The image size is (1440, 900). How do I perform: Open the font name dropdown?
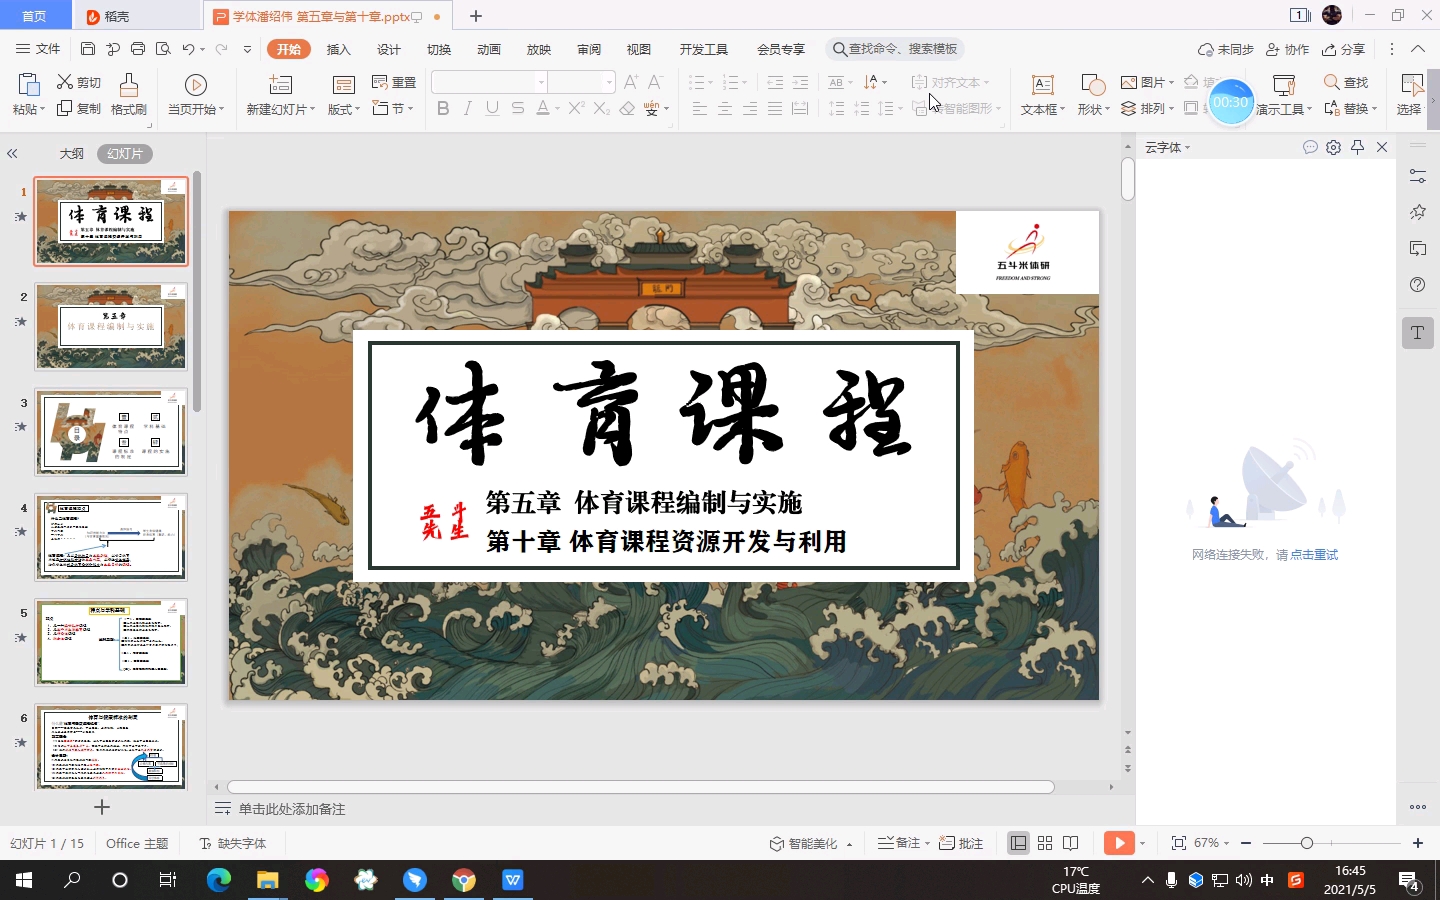click(541, 82)
